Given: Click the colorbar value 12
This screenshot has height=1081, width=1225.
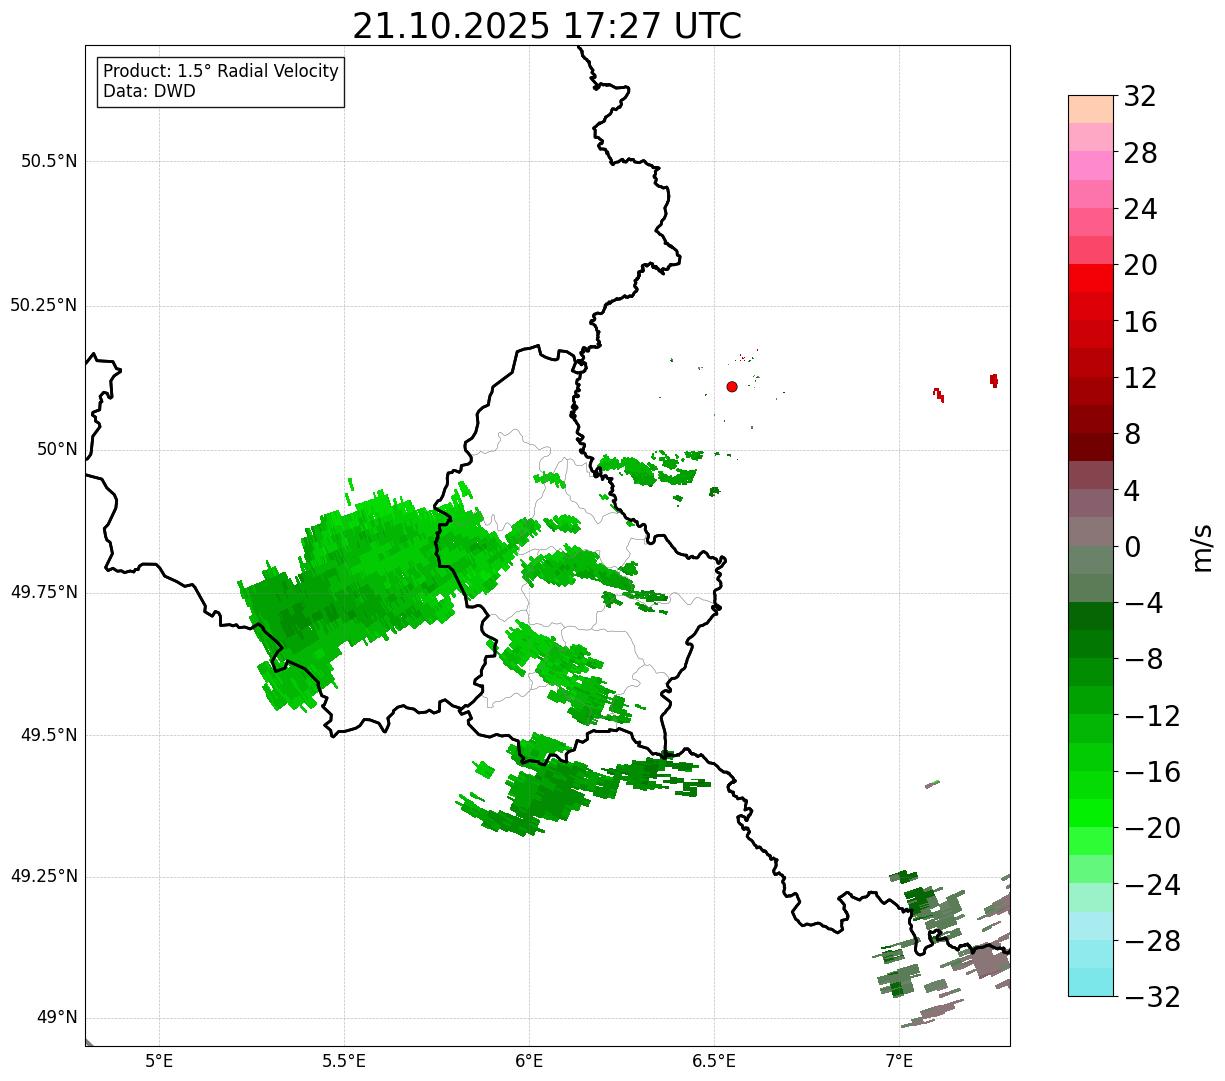Looking at the screenshot, I should click(1140, 378).
